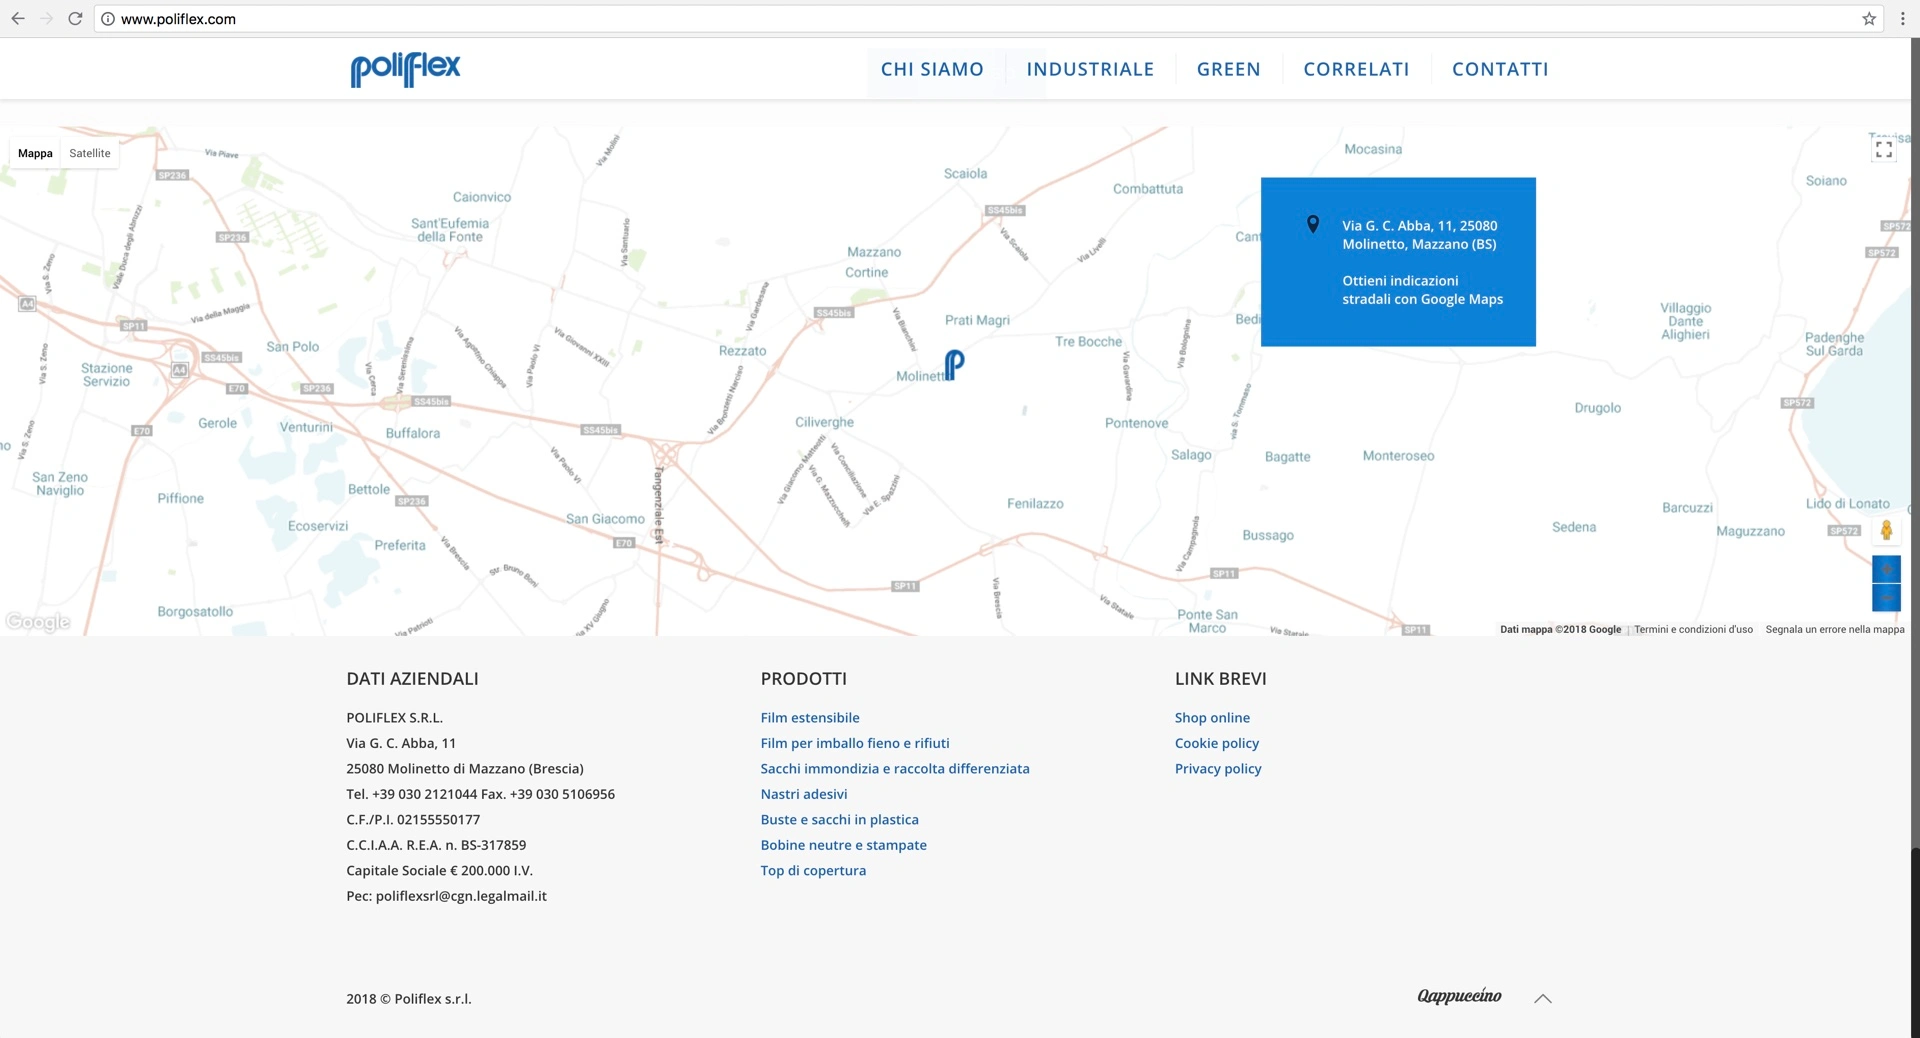Click the Poliflex P marker on map
This screenshot has width=1920, height=1038.
pyautogui.click(x=954, y=364)
